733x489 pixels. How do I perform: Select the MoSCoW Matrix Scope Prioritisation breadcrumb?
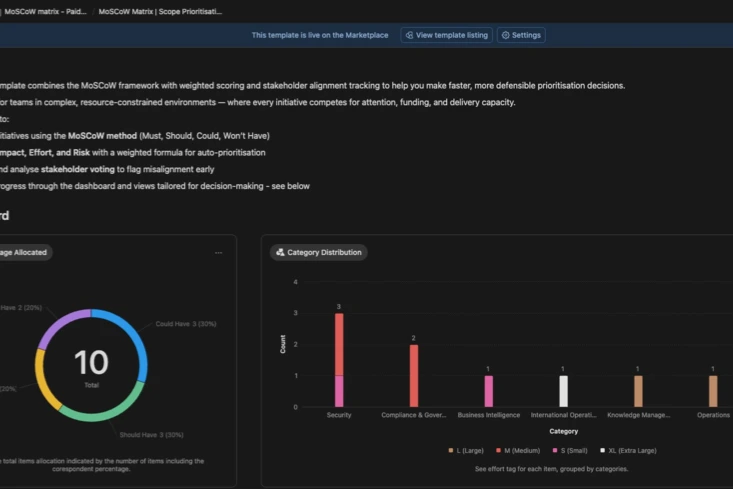pyautogui.click(x=160, y=11)
